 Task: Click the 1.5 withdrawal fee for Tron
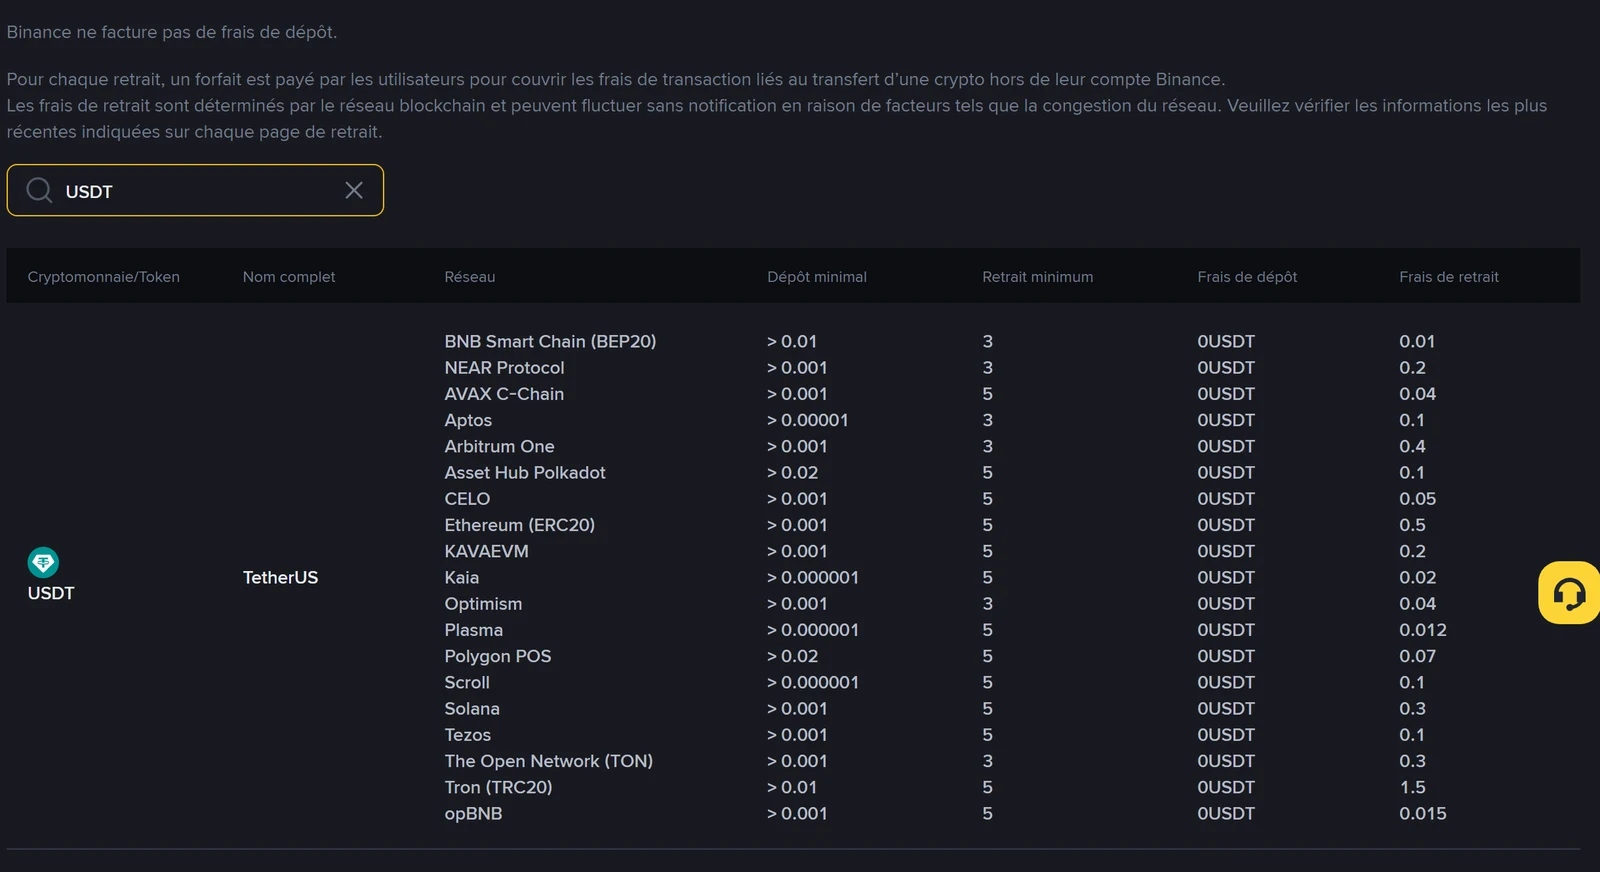click(1412, 787)
